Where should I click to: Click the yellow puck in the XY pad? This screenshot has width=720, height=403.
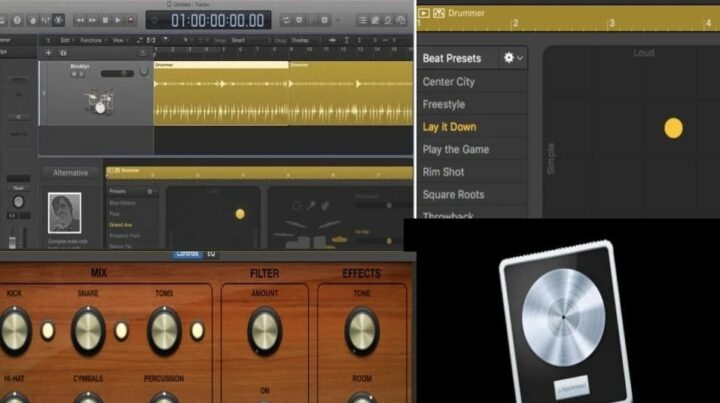click(673, 128)
